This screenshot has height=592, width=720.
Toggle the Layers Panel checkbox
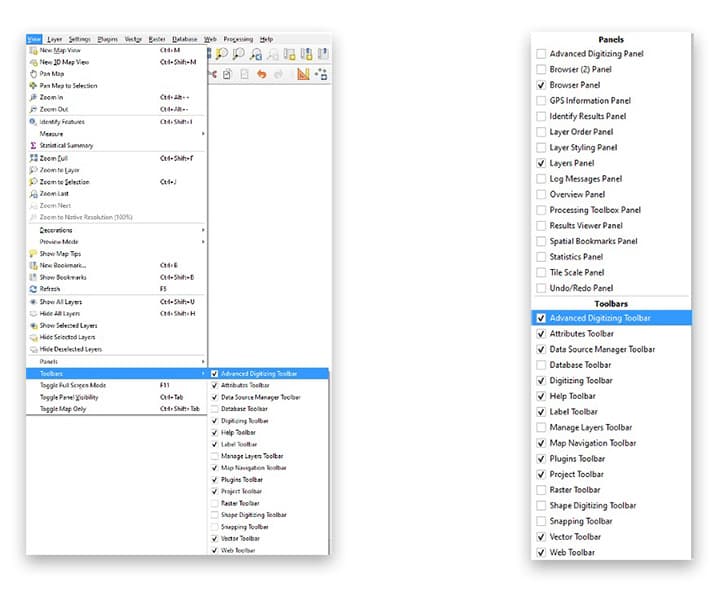tap(541, 163)
